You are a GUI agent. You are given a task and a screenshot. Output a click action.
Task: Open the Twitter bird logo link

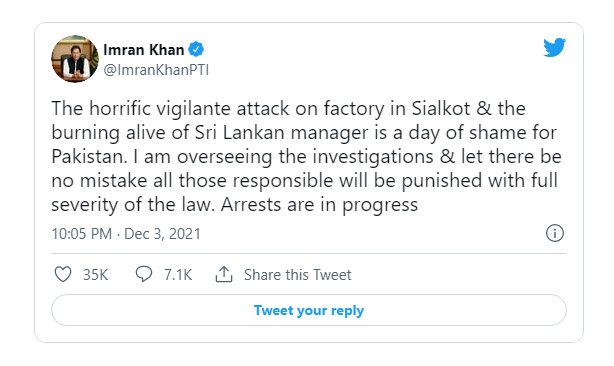point(554,47)
